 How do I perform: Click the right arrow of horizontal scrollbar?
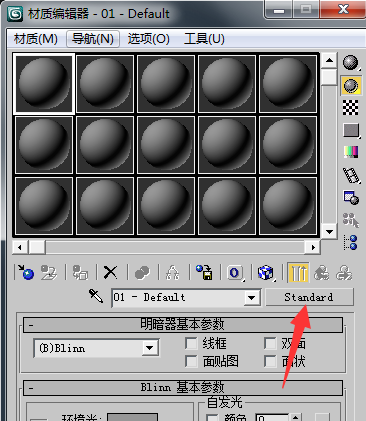tap(313, 248)
